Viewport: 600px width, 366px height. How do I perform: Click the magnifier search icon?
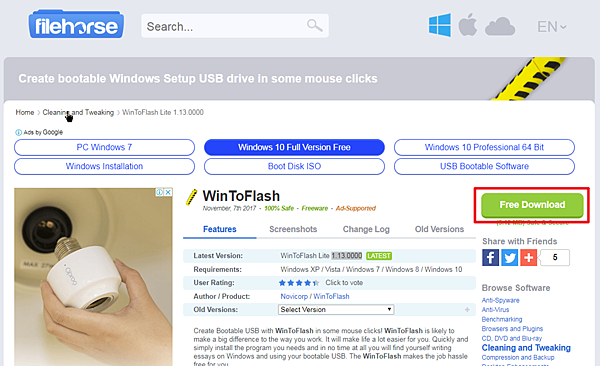pos(315,26)
